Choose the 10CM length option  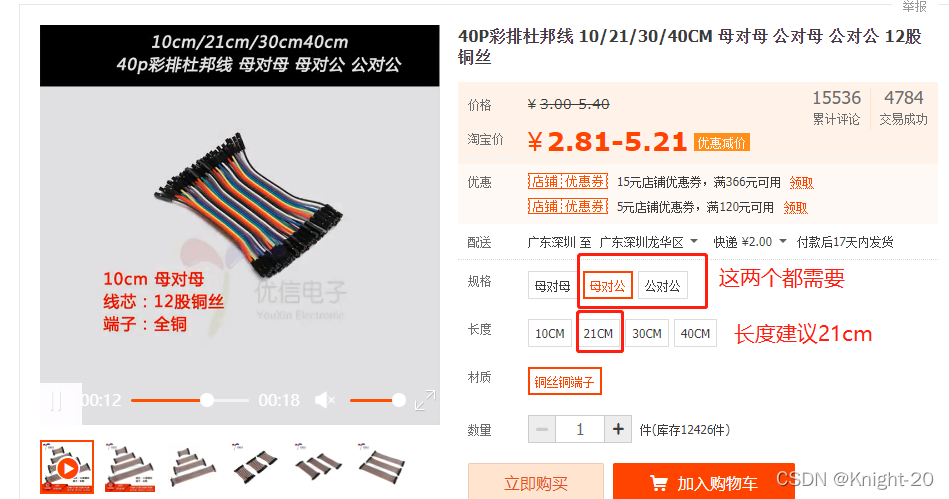point(550,333)
